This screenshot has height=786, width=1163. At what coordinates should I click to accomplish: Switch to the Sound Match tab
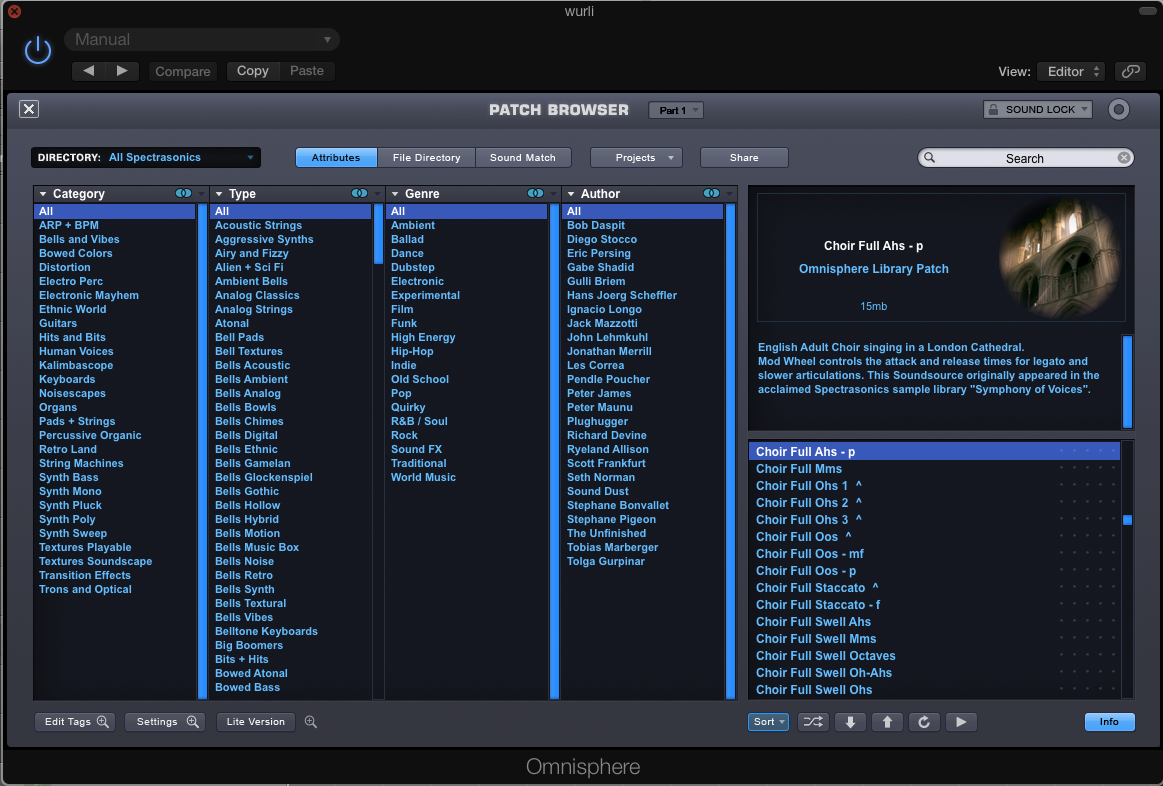coord(523,157)
